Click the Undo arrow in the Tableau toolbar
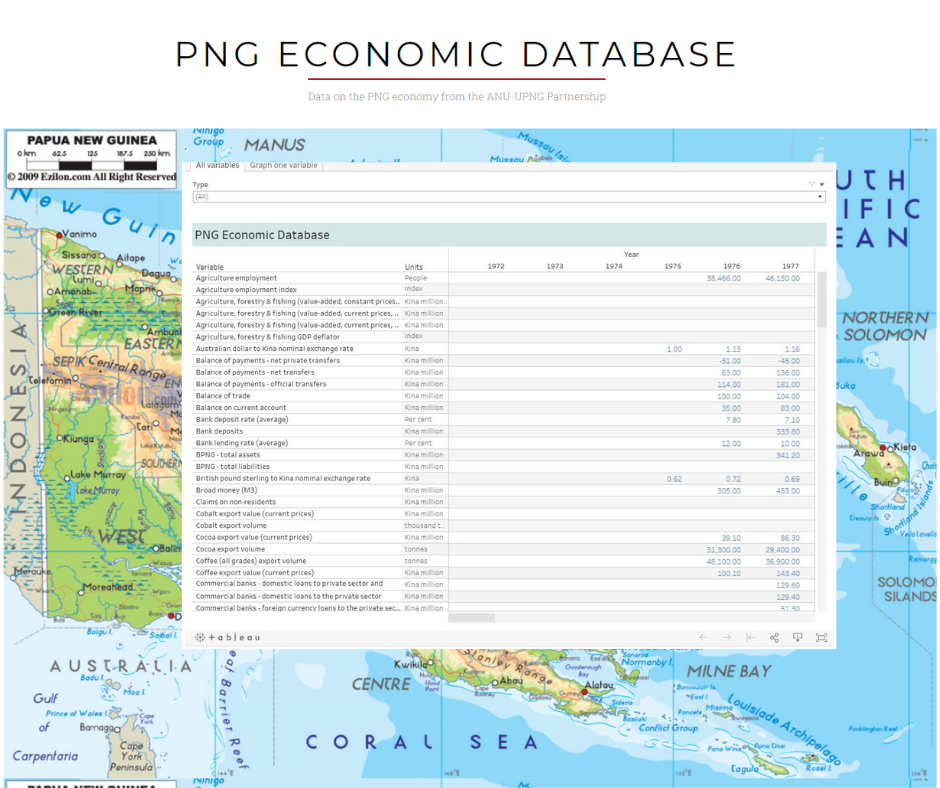The image size is (940, 788). click(703, 637)
